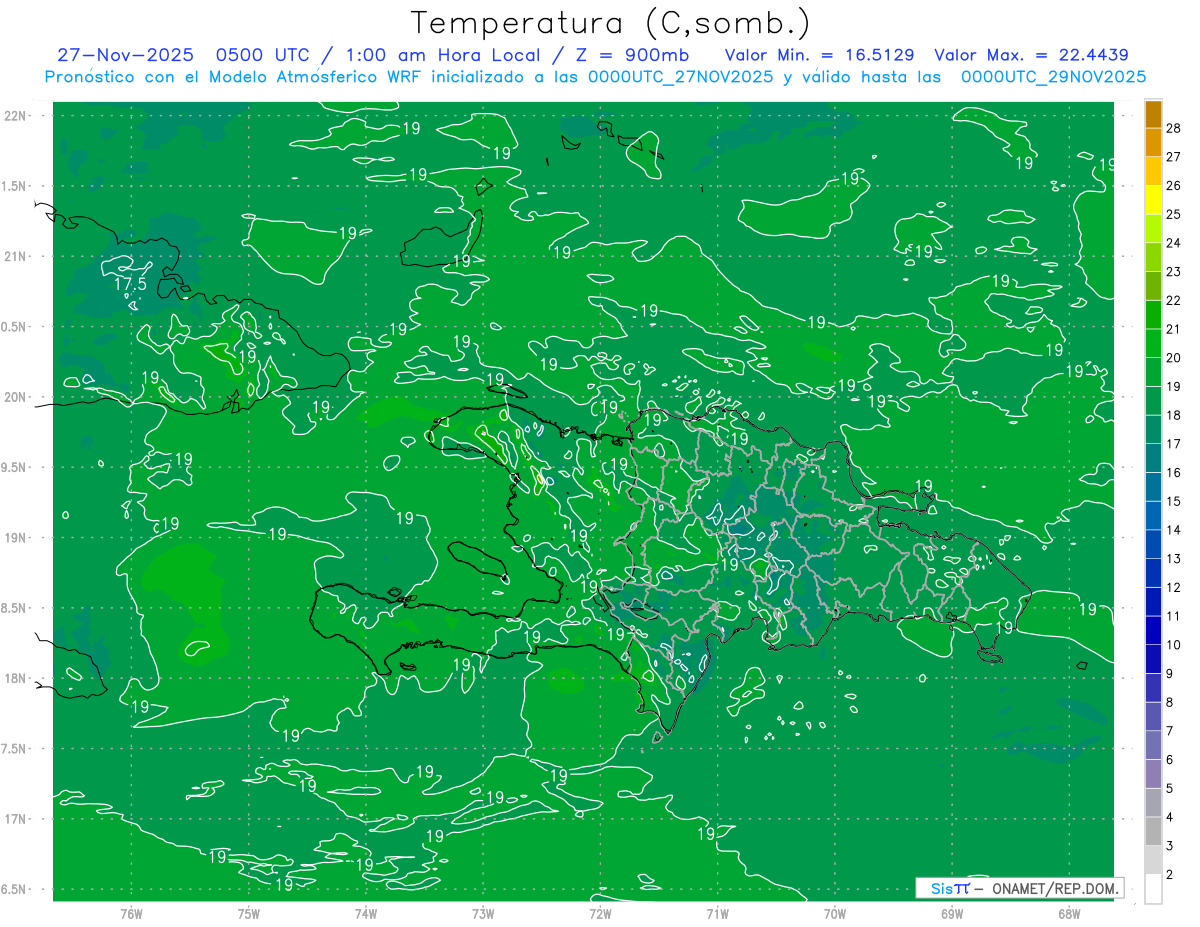Click the color scale label '25'
The width and height of the screenshot is (1200, 927).
coord(1174,214)
